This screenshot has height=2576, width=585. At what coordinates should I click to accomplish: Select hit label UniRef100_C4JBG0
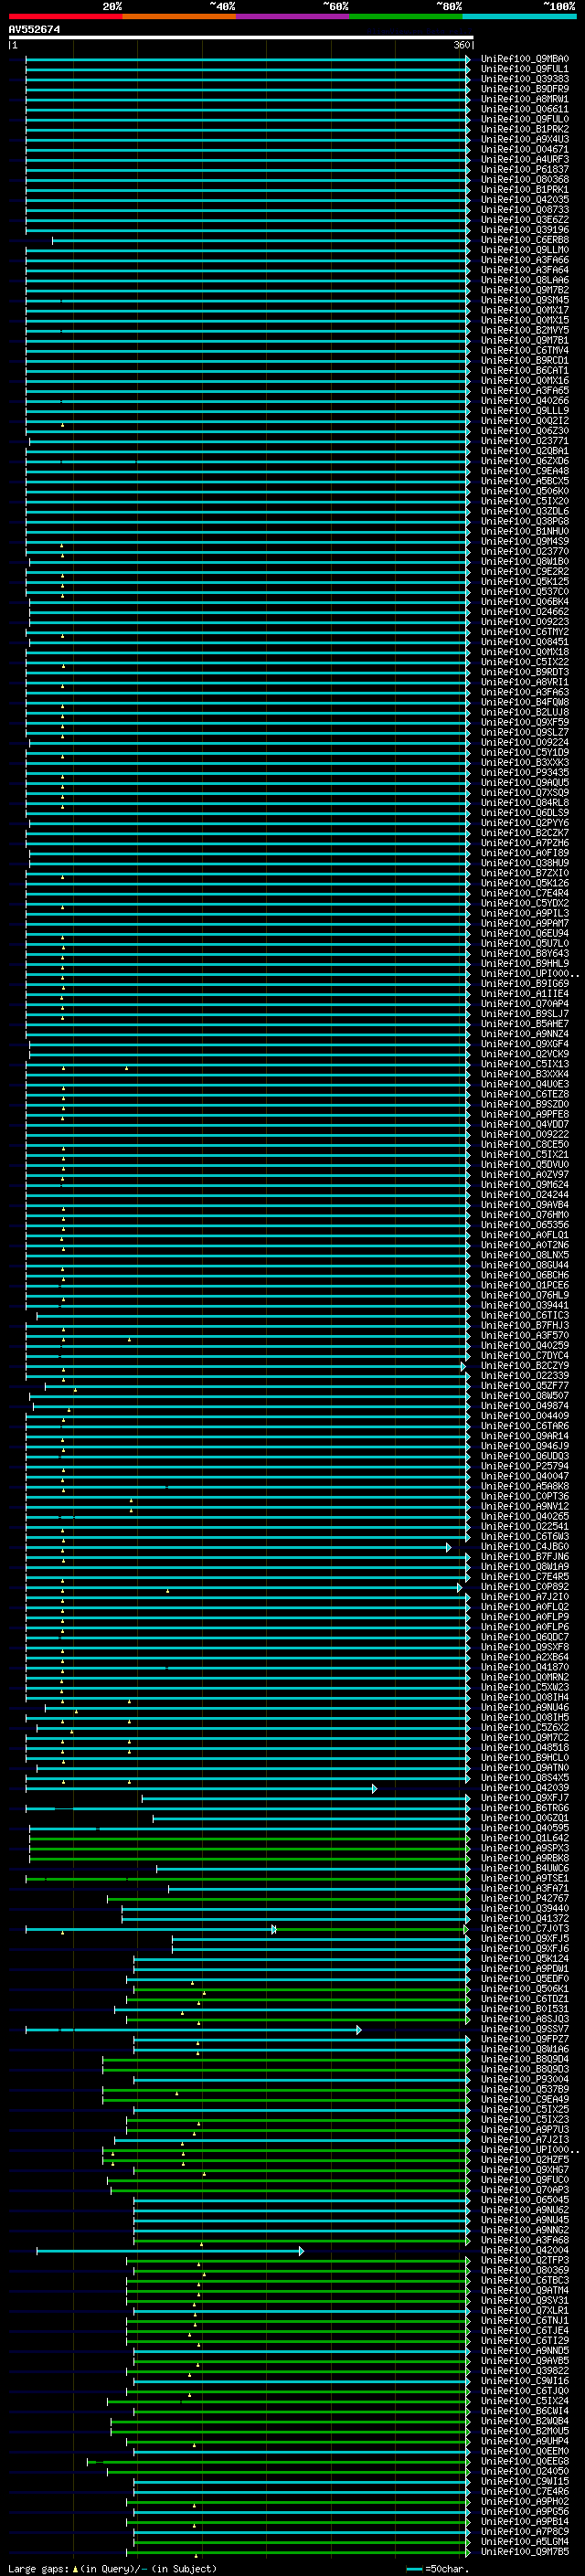point(525,1546)
